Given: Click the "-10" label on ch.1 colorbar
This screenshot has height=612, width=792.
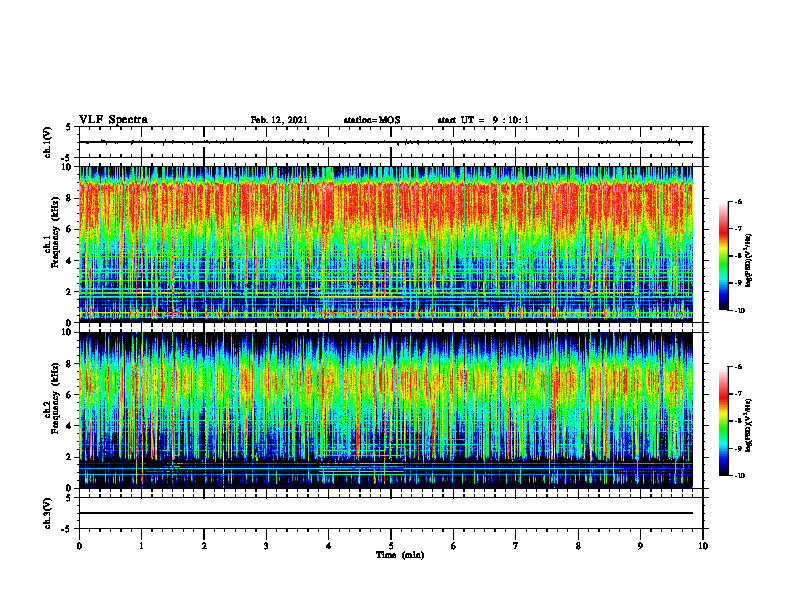Looking at the screenshot, I should [739, 311].
